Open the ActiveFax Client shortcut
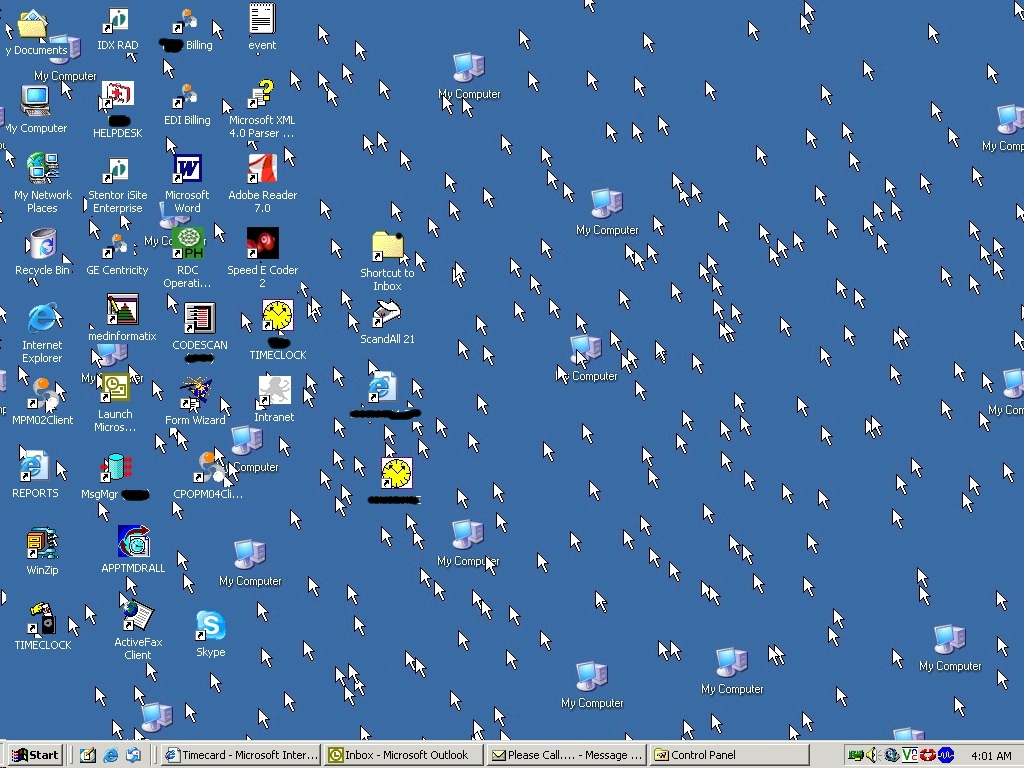 tap(137, 617)
